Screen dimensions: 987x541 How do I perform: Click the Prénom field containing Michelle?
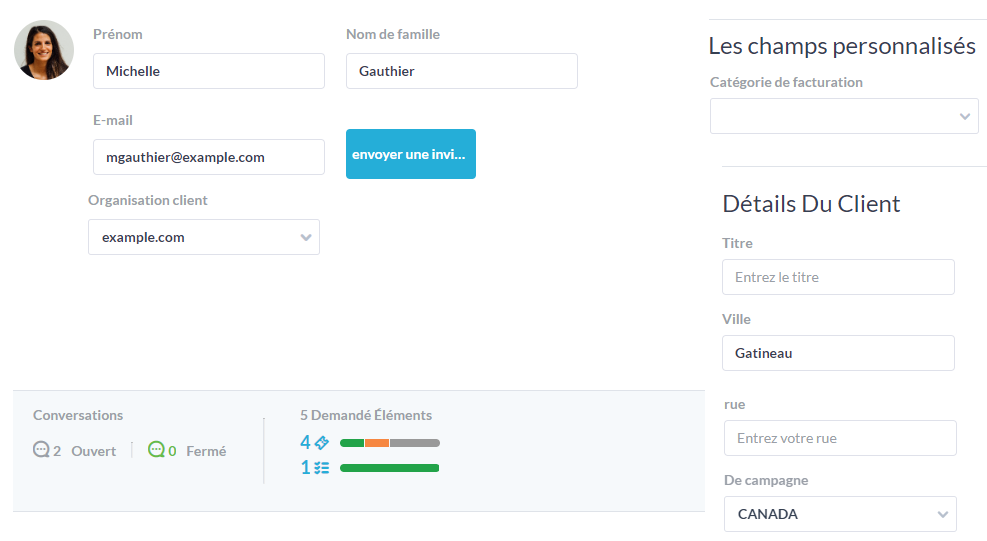pos(208,71)
